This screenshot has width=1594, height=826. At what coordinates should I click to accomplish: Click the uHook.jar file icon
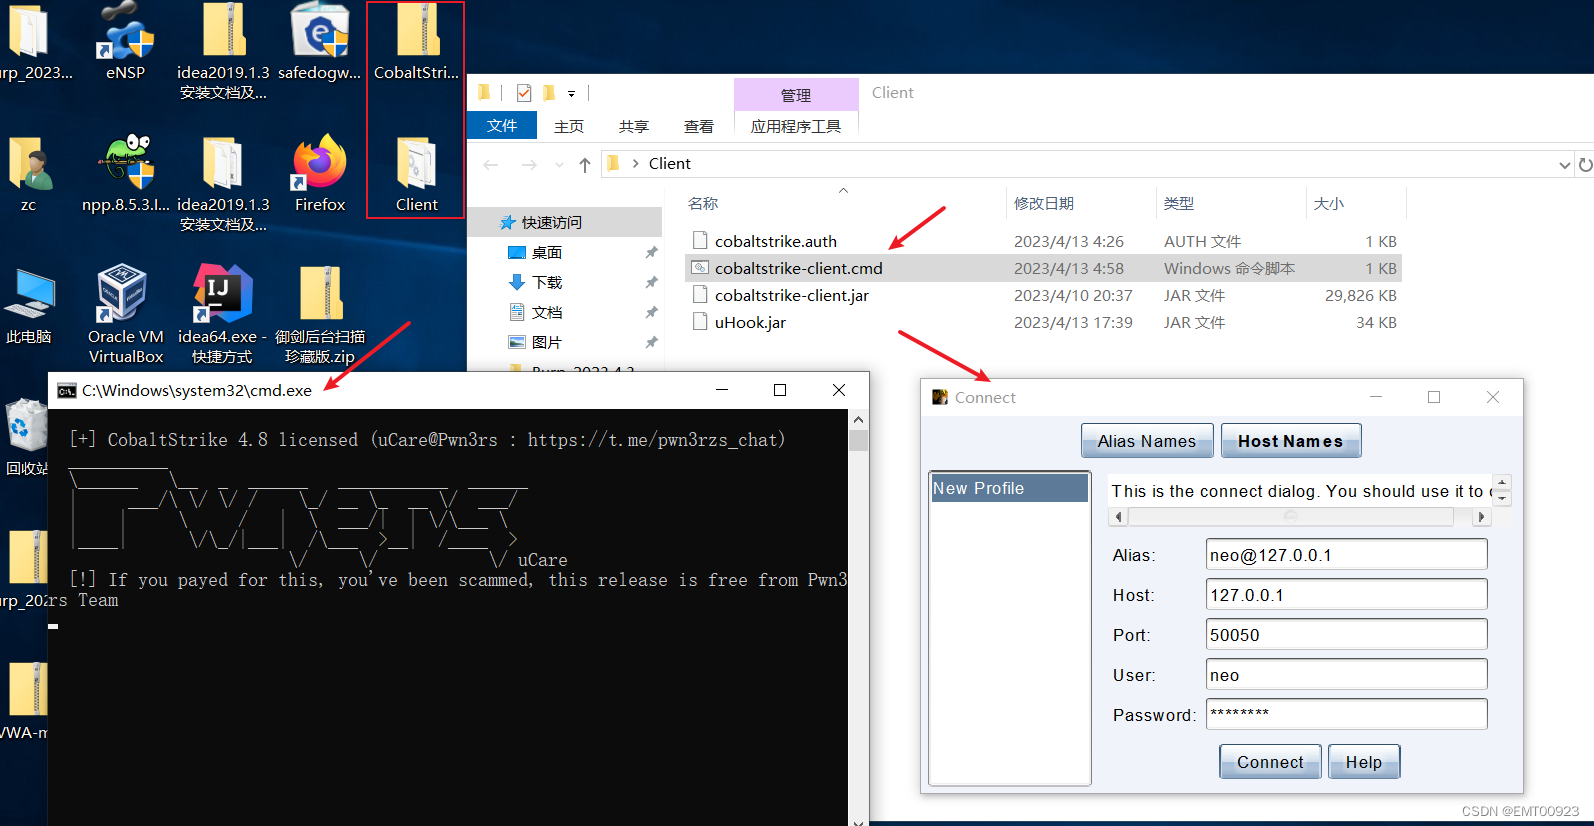[700, 322]
